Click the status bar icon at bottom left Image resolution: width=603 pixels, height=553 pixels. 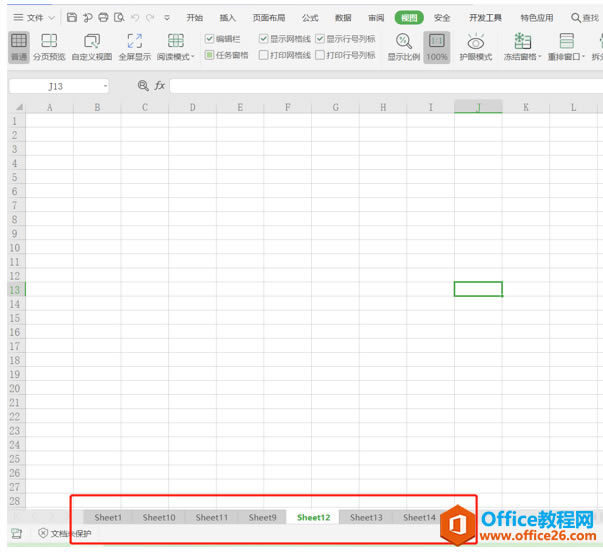[x=16, y=533]
